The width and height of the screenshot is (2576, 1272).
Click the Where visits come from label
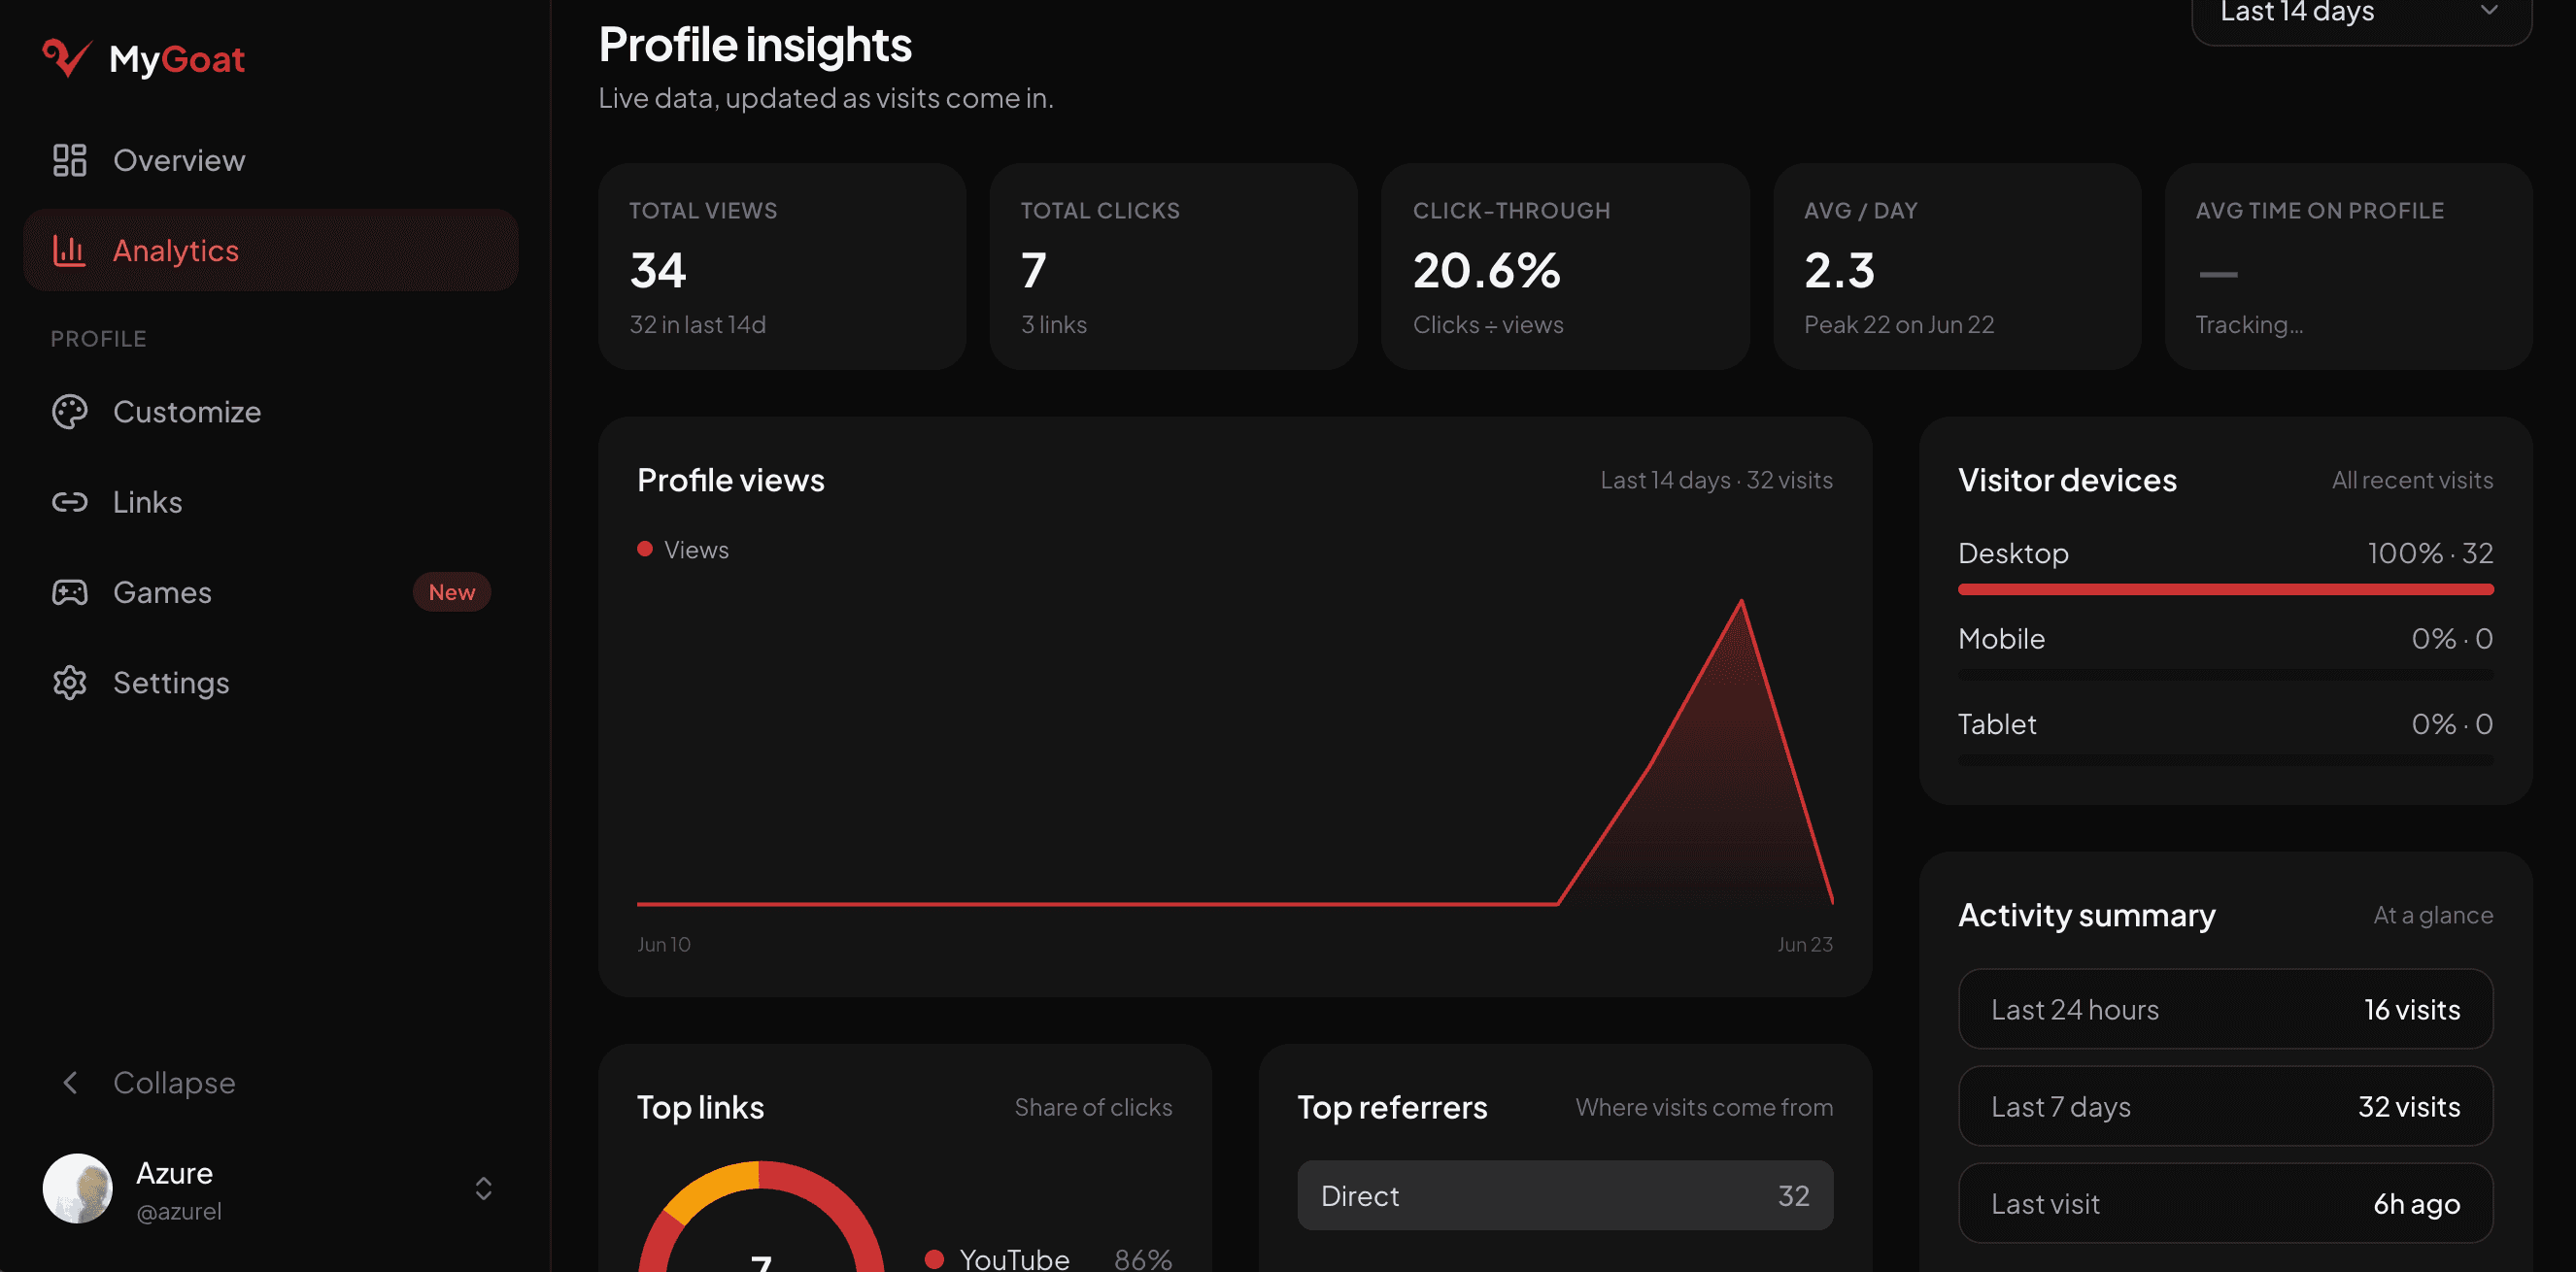1704,1107
